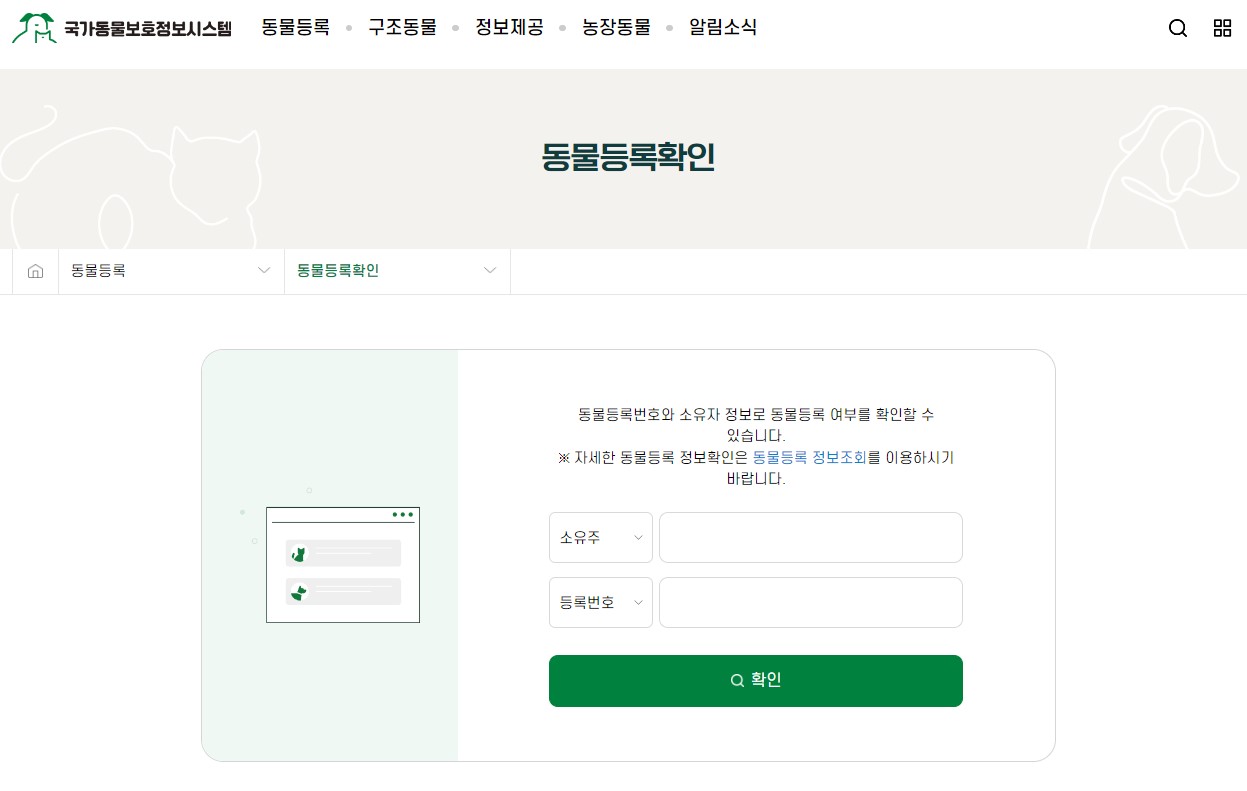Screen dimensions: 1247x791
Task: Open the 구조동물 menu
Action: [x=401, y=28]
